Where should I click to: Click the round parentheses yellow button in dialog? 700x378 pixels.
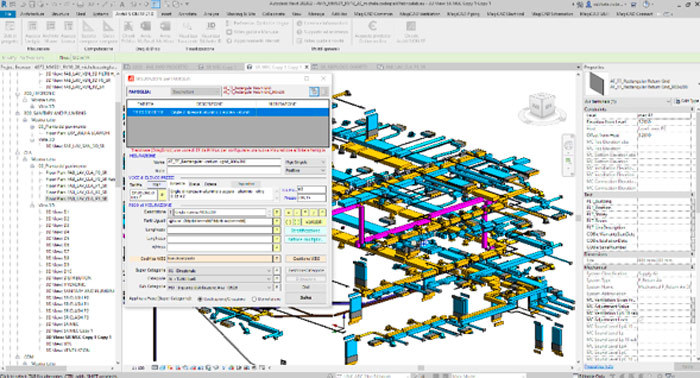[288, 221]
